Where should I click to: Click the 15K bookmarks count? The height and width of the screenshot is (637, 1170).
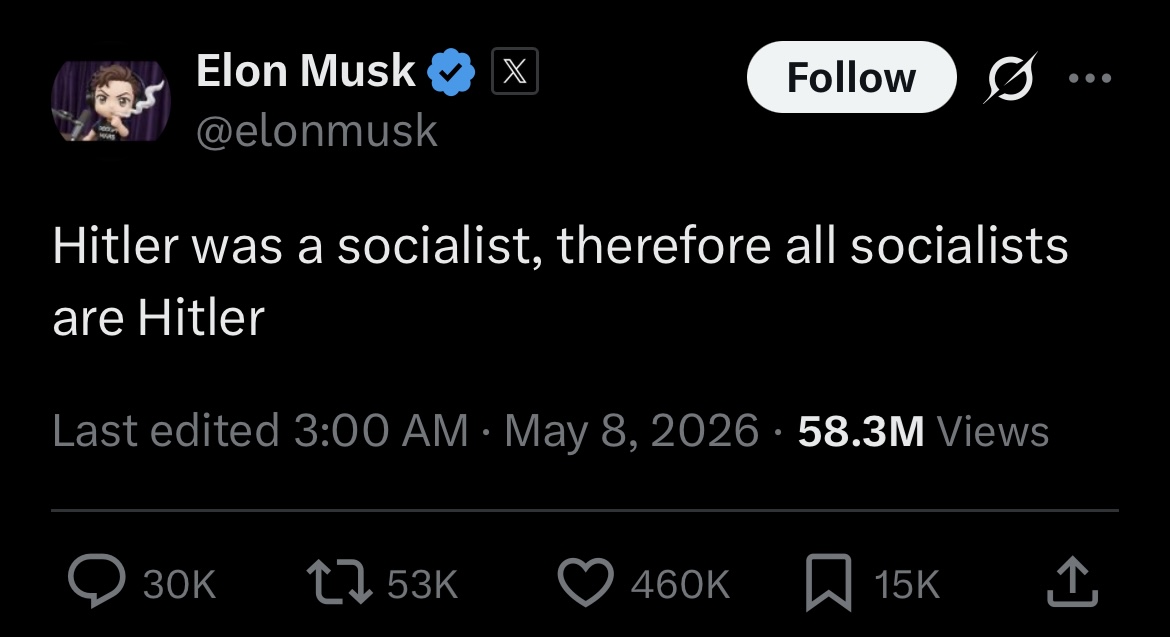click(x=907, y=584)
